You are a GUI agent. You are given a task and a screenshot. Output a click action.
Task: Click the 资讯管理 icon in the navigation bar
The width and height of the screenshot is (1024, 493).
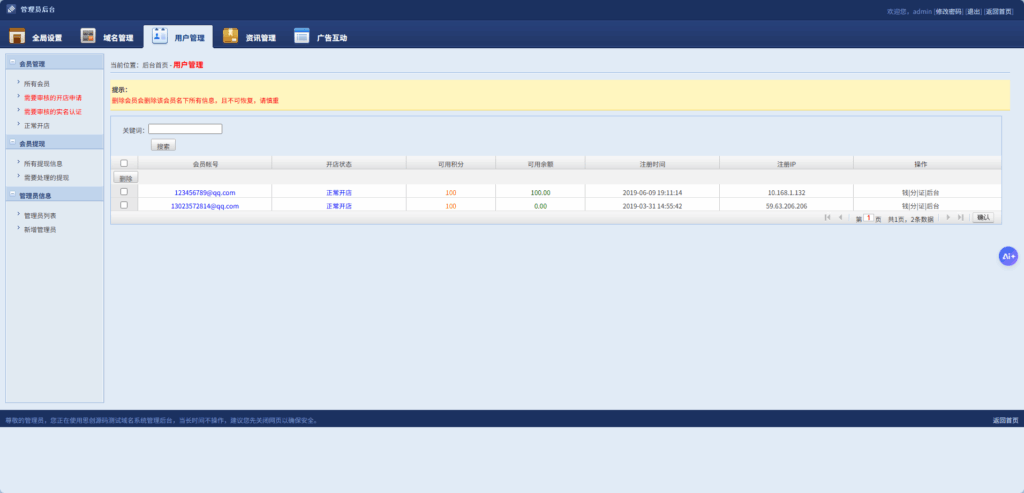(231, 37)
